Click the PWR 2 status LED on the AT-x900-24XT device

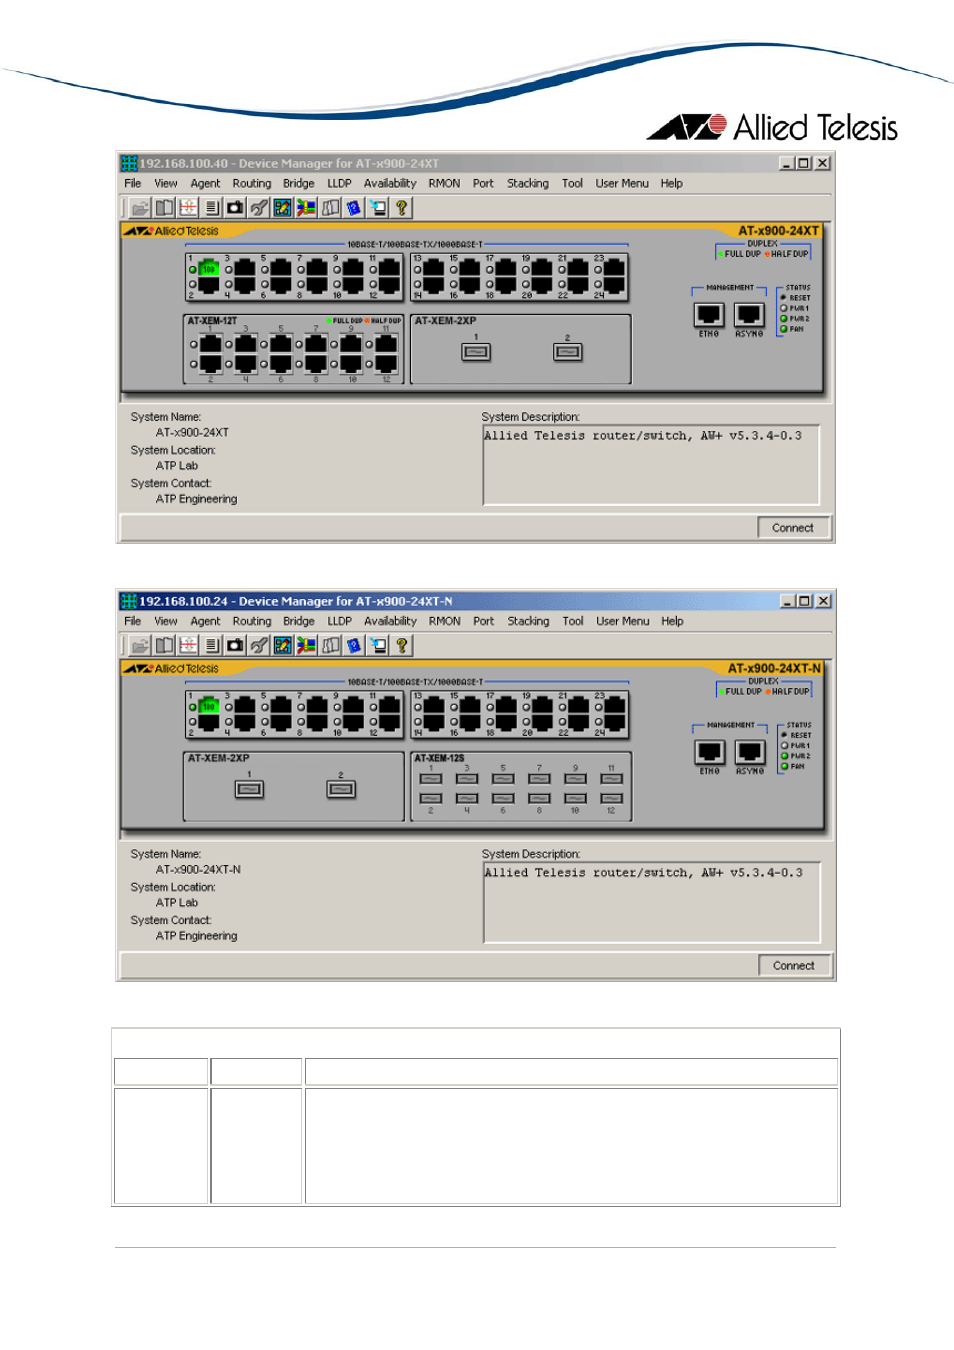click(x=784, y=319)
